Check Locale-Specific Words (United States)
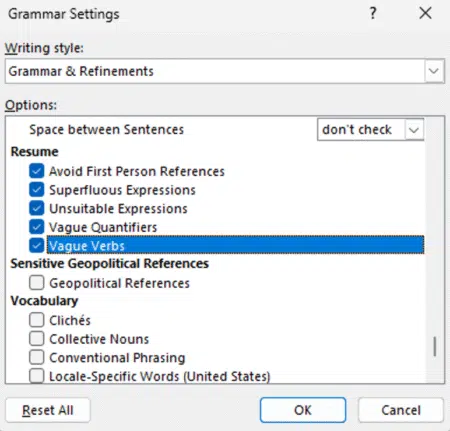 pos(36,376)
